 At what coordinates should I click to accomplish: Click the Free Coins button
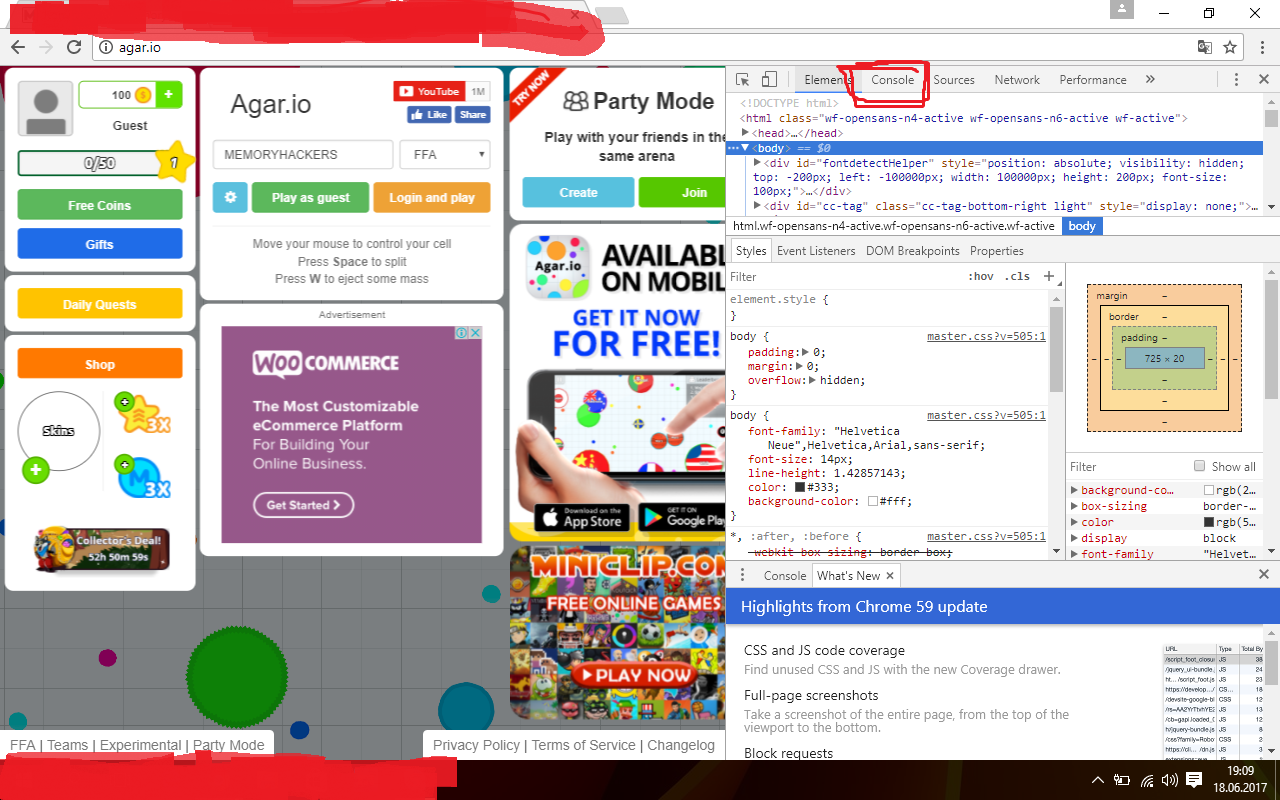click(x=100, y=205)
